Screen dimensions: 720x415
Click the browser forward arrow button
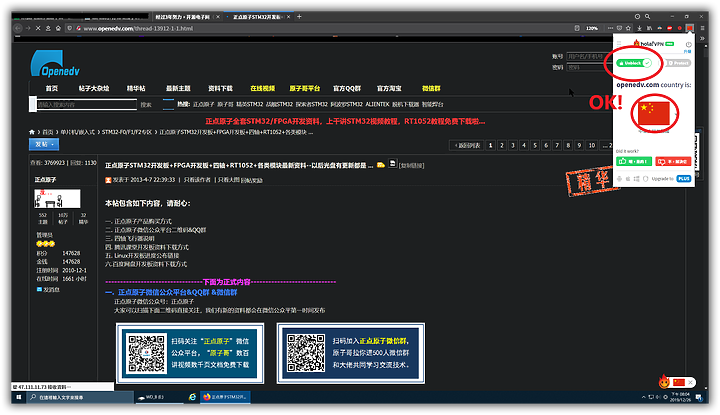point(28,28)
